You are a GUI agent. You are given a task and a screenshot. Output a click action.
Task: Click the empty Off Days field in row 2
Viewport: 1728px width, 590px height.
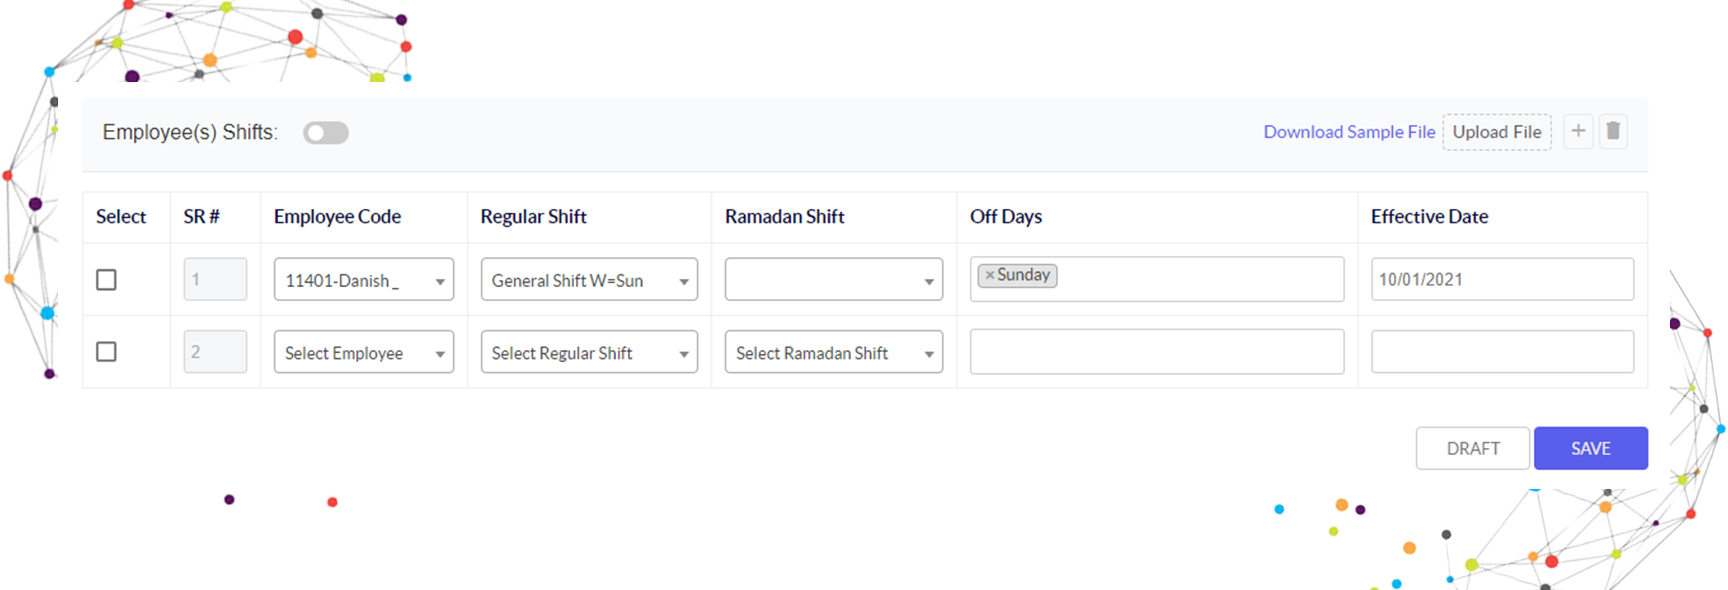1157,352
